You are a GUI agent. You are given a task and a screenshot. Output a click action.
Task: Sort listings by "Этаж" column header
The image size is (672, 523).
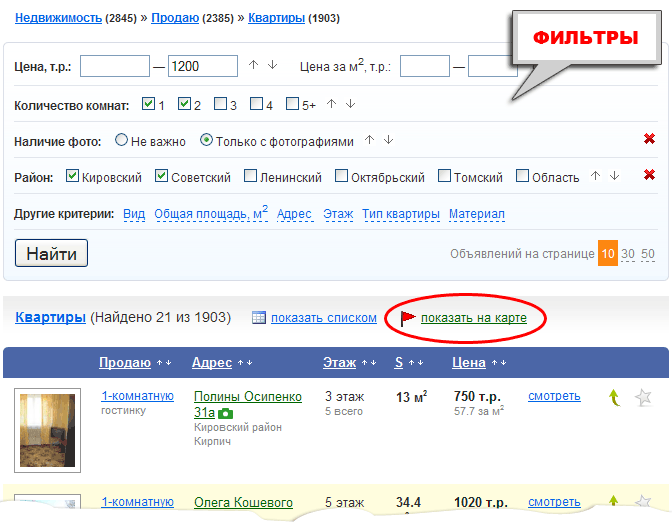340,362
